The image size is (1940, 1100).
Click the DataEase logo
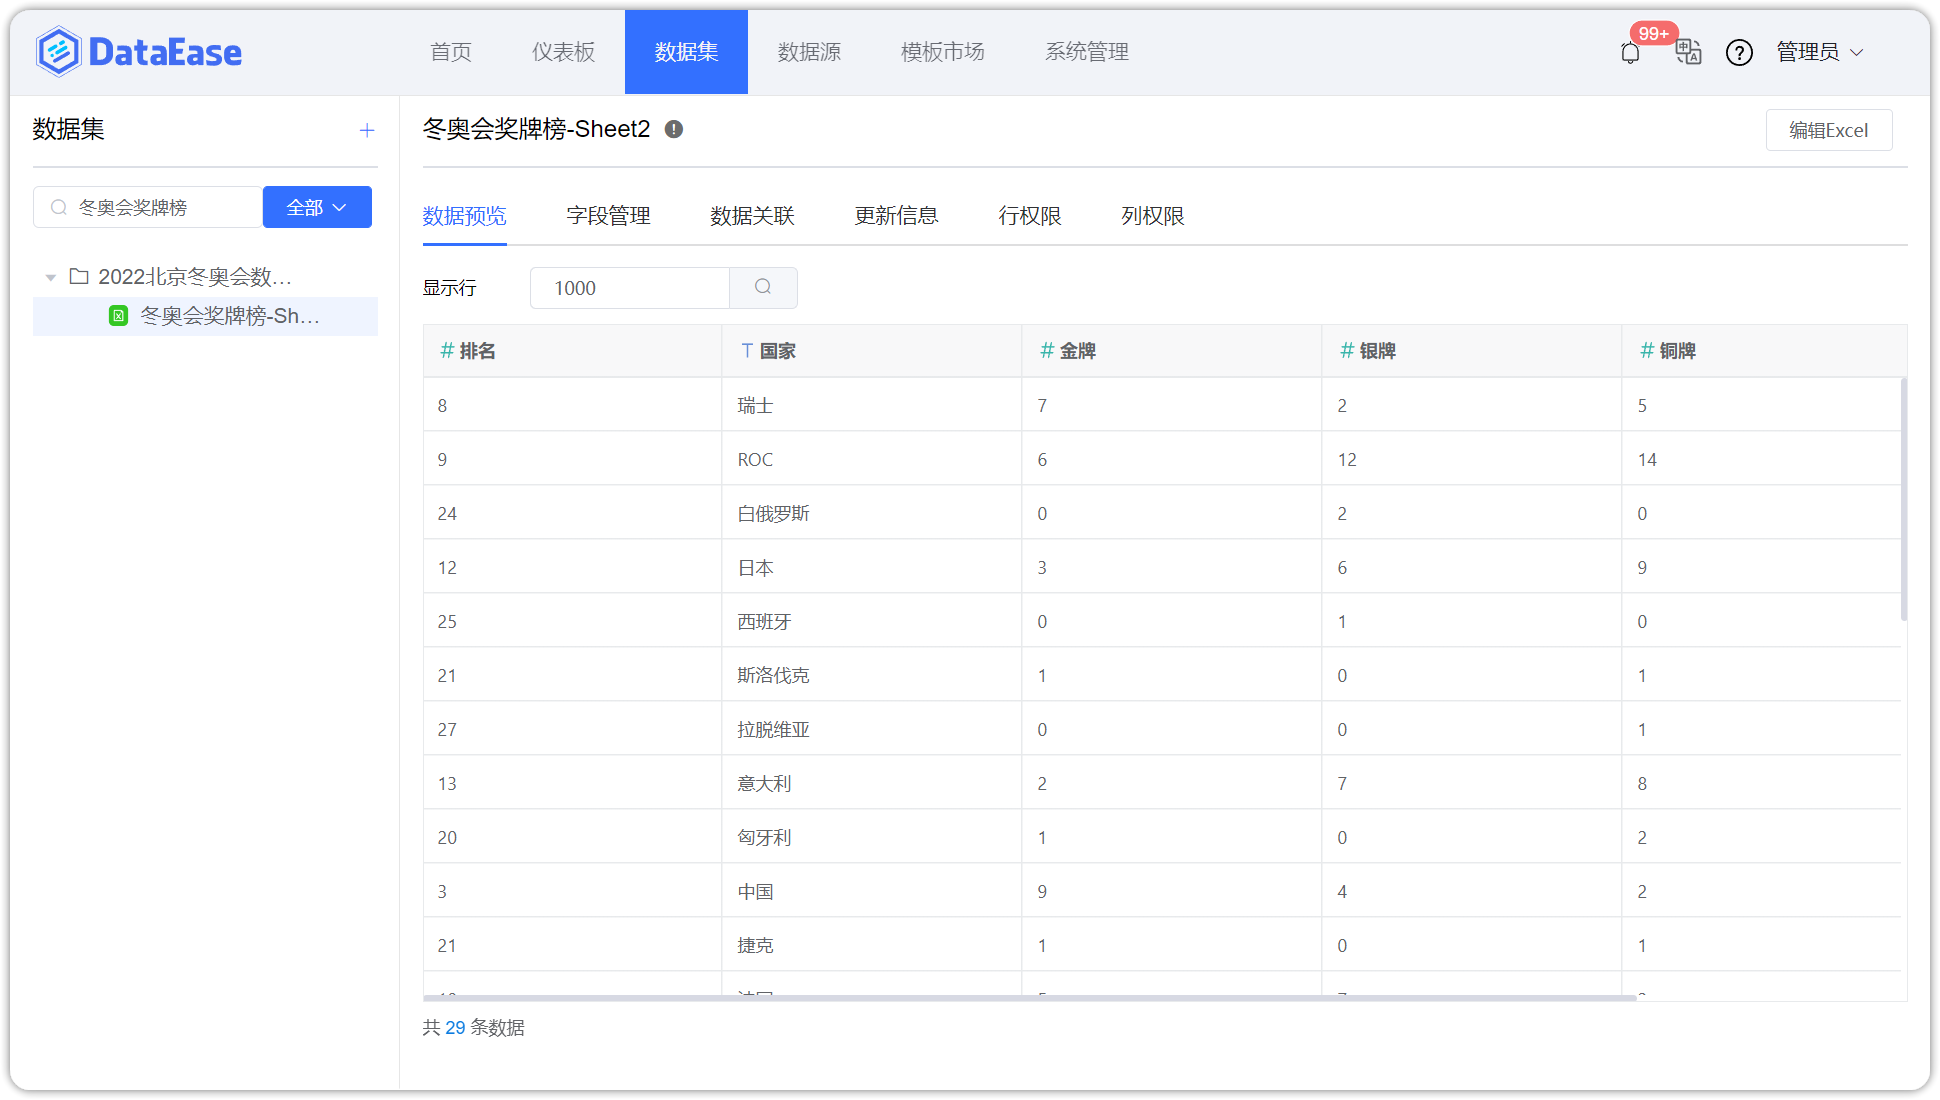click(139, 52)
